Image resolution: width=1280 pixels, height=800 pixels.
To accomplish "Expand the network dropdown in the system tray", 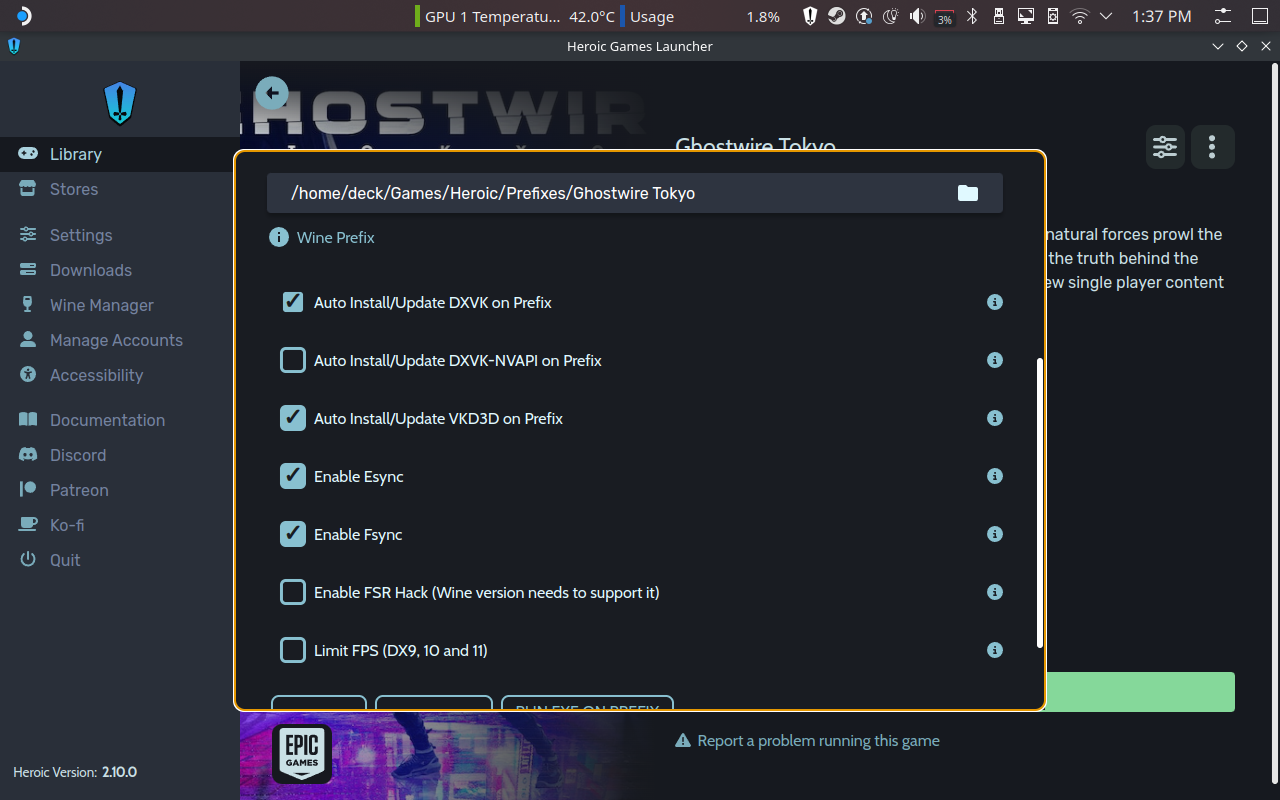I will [x=1106, y=16].
